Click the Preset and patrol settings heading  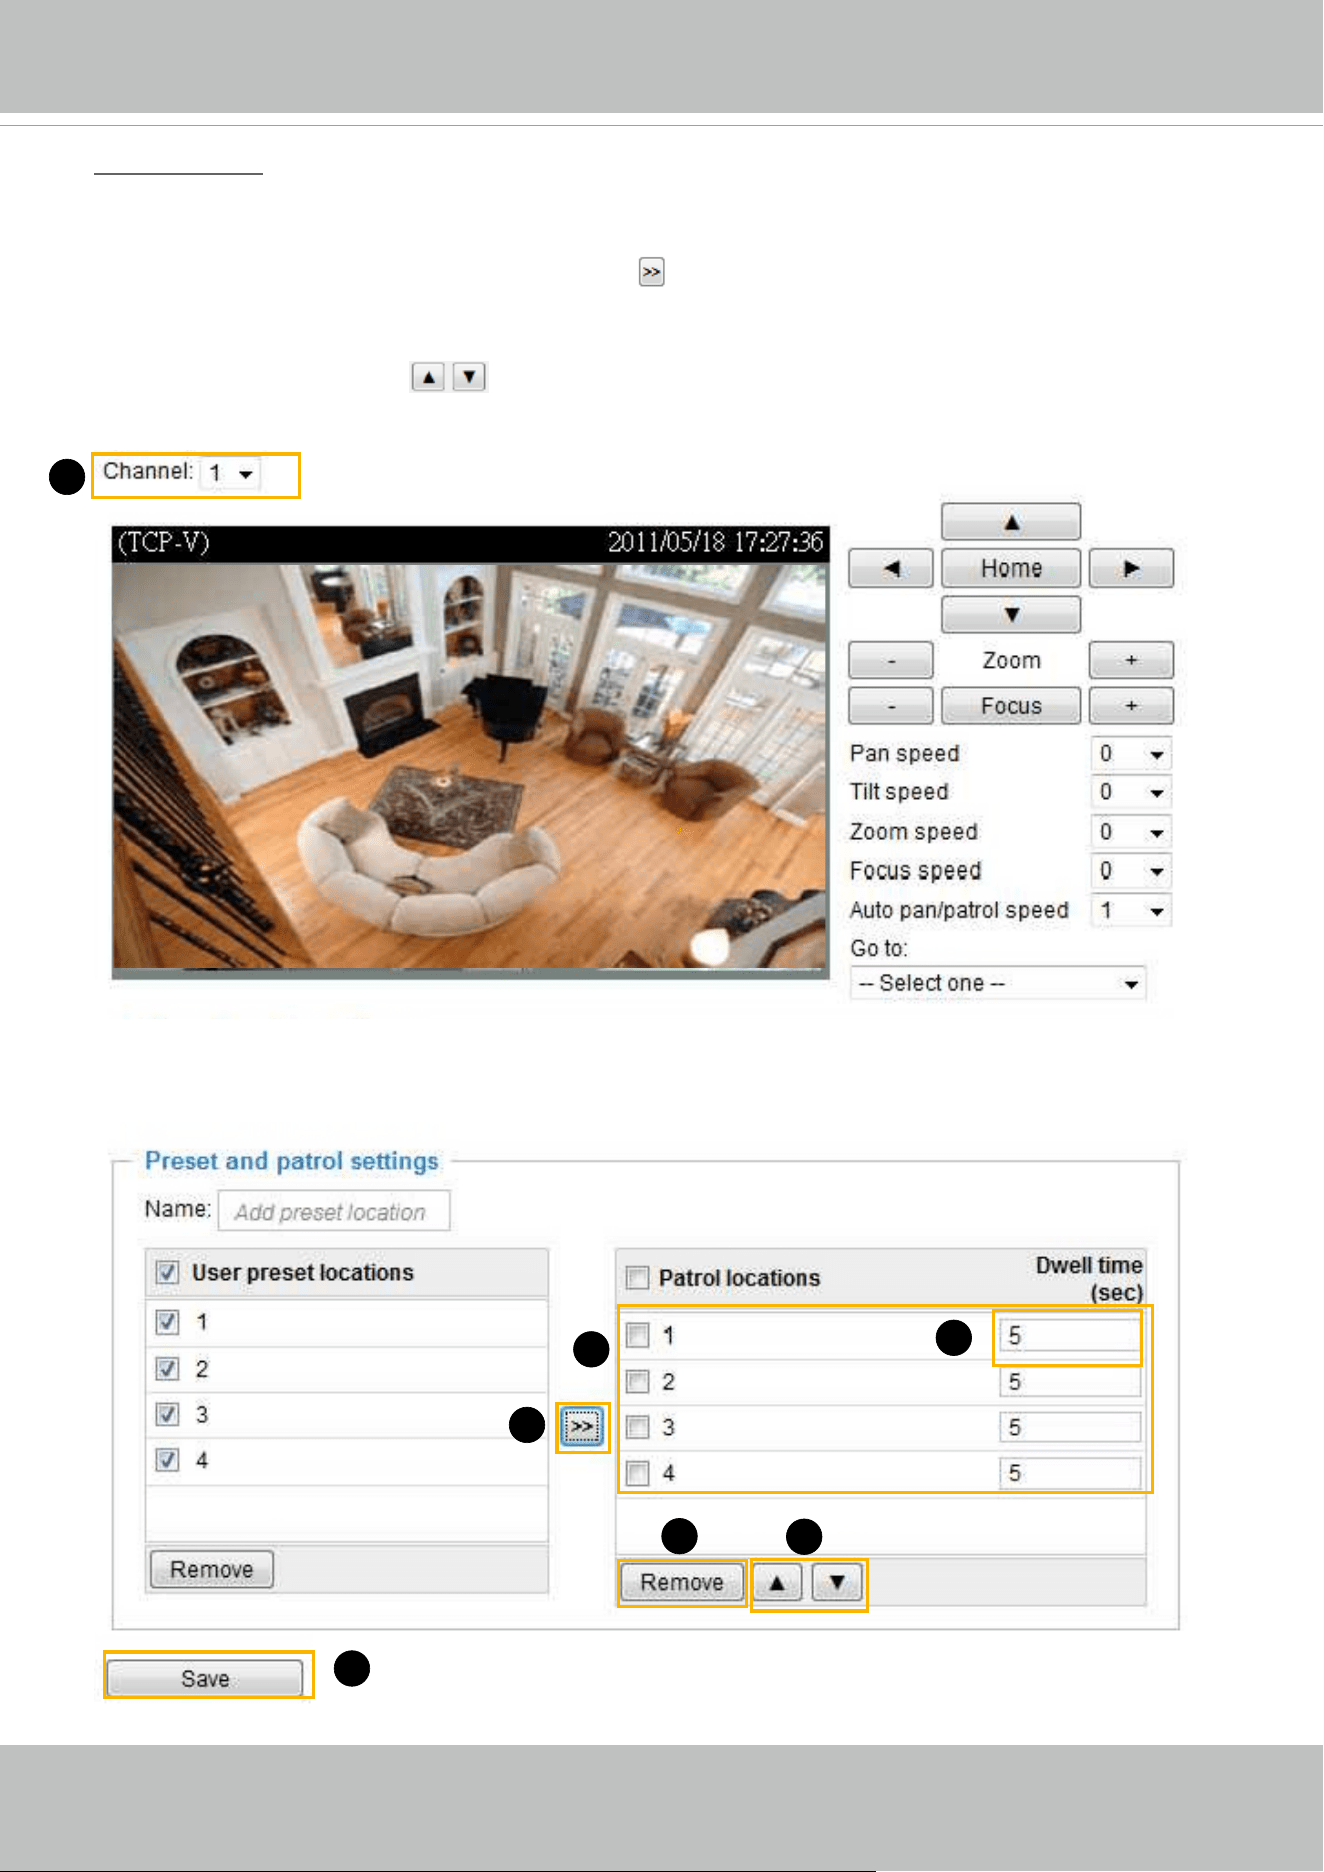pyautogui.click(x=292, y=1161)
